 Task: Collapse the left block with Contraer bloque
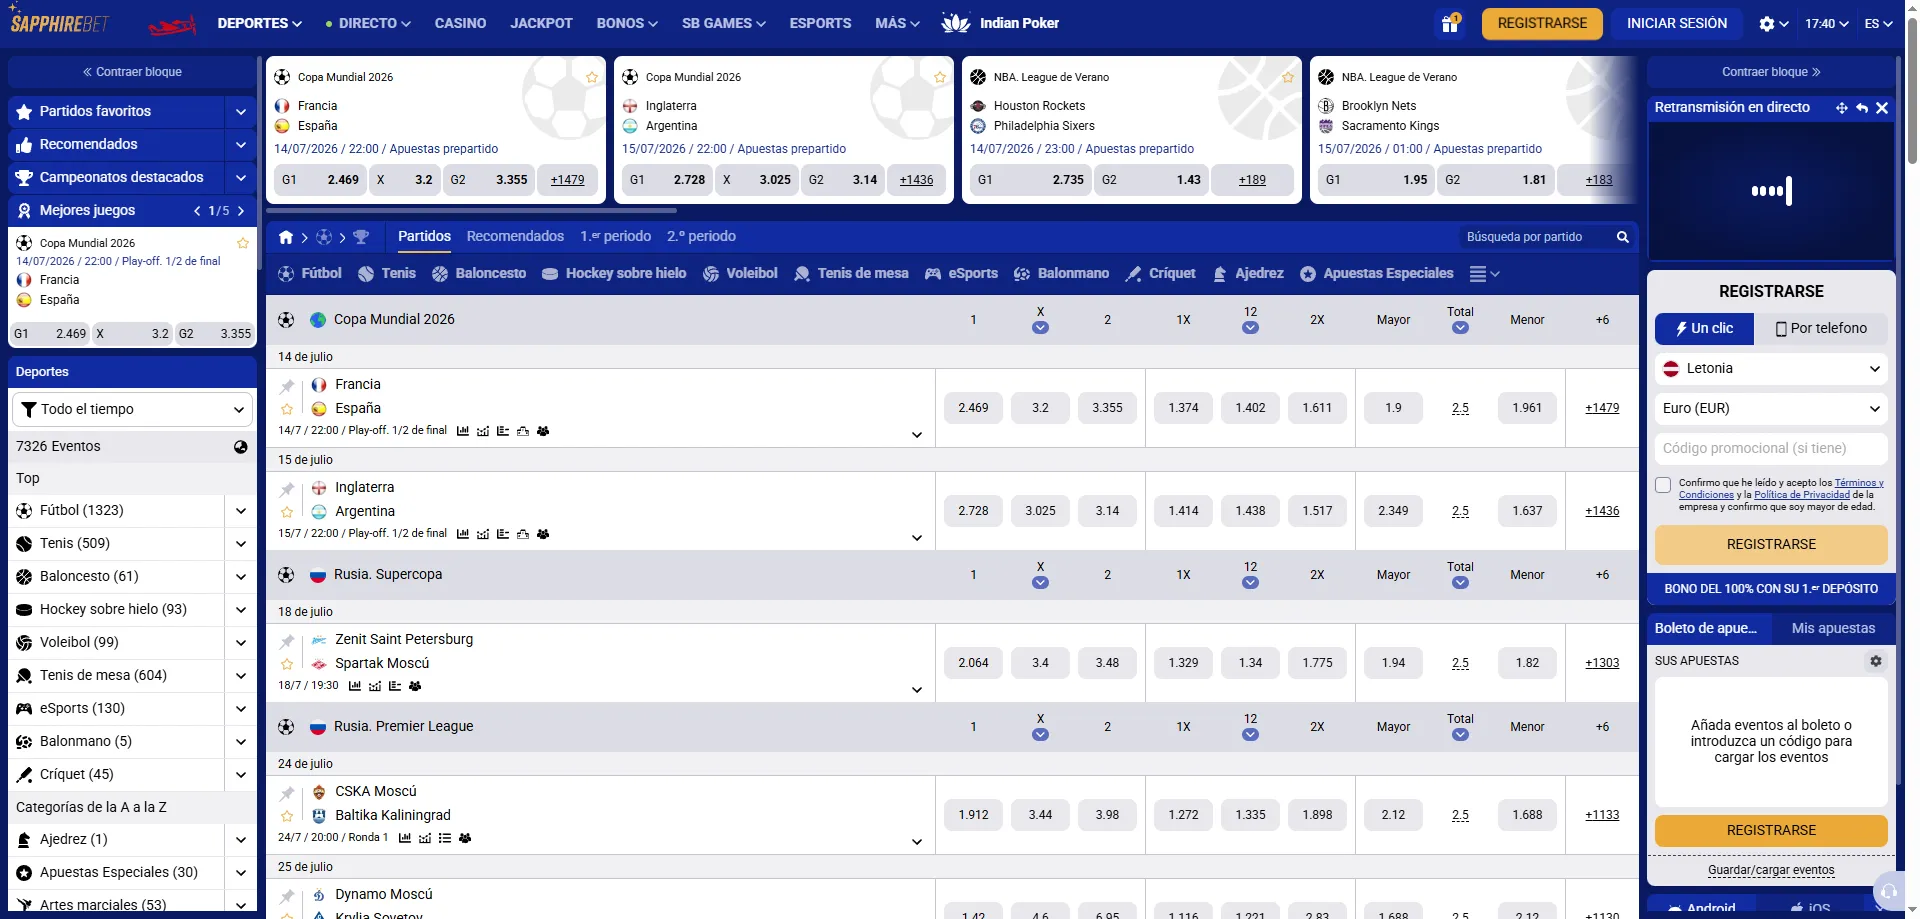(132, 72)
